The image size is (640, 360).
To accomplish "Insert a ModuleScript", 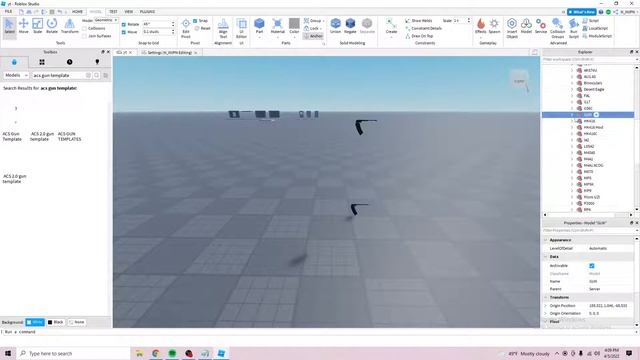I will coord(597,36).
